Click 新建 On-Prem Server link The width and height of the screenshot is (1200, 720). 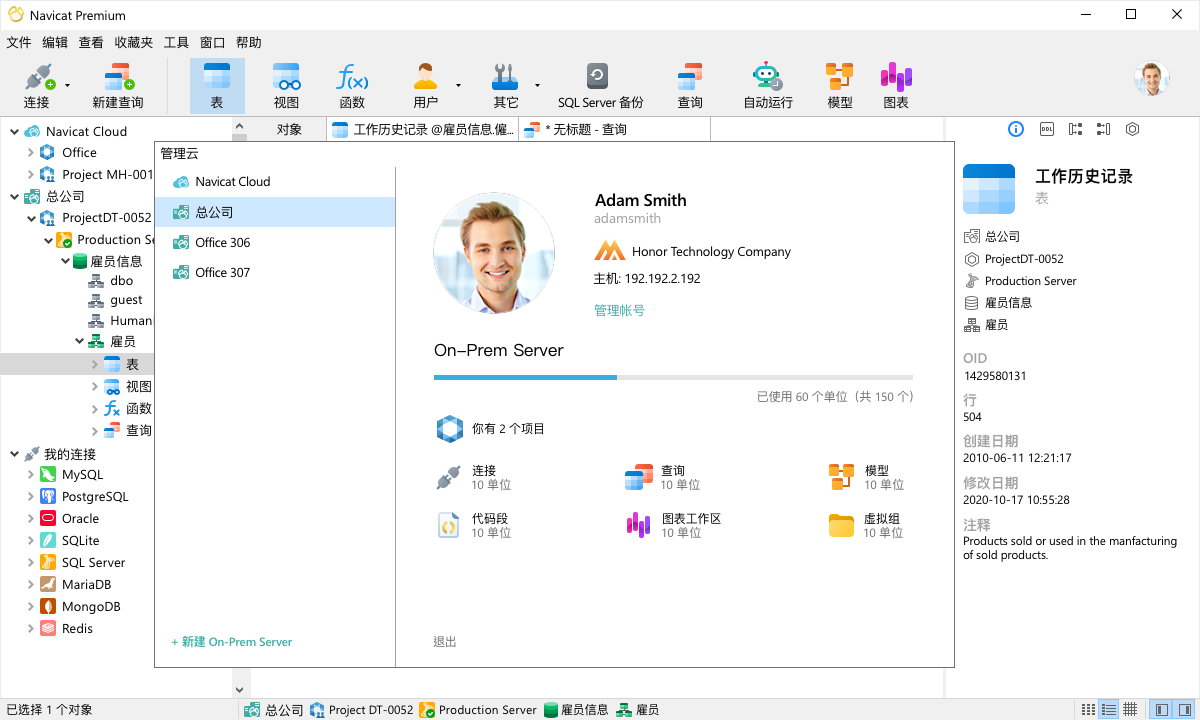(x=232, y=642)
